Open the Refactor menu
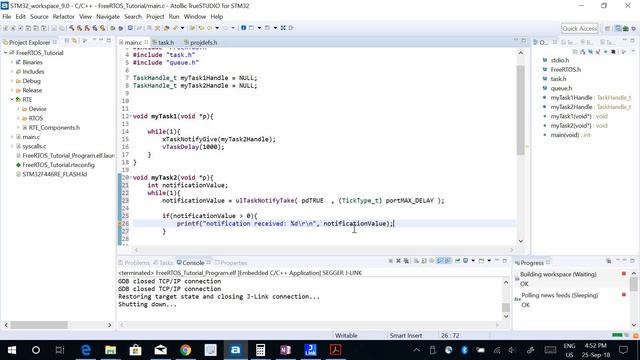This screenshot has height=360, width=640. pos(63,17)
